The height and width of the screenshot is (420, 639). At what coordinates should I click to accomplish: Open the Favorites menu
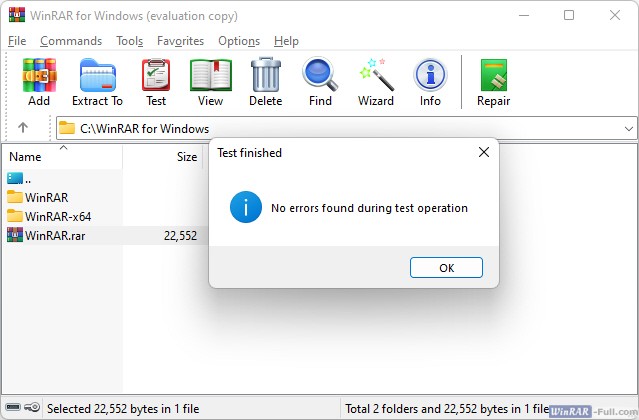pos(180,41)
